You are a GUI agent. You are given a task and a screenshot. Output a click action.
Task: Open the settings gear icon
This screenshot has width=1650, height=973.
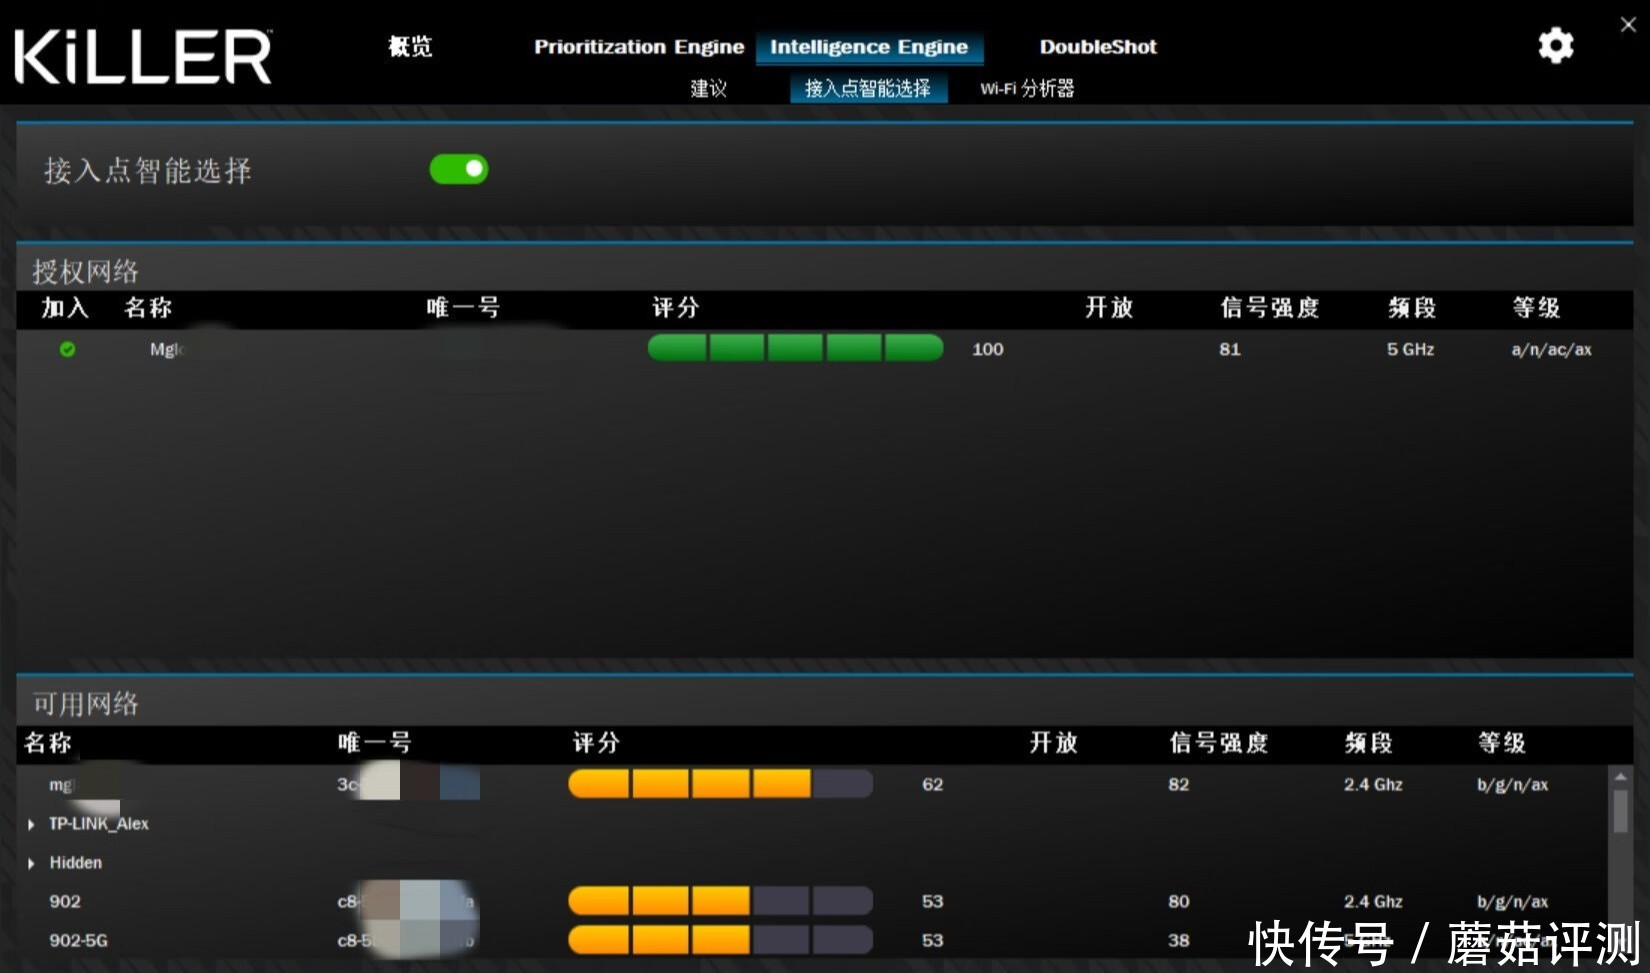point(1555,46)
